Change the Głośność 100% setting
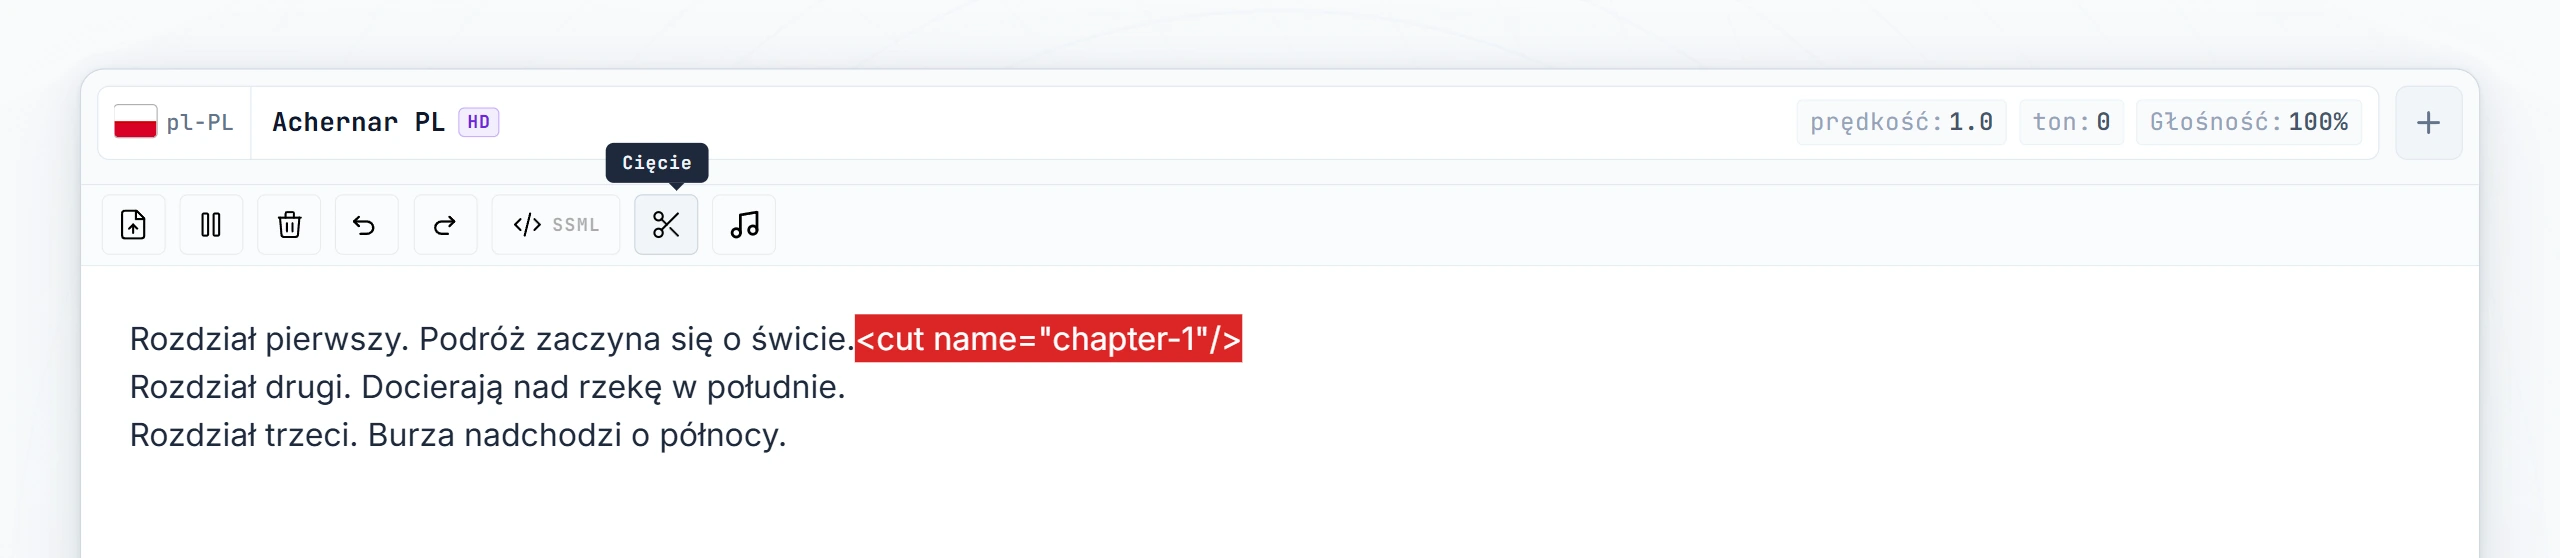The height and width of the screenshot is (558, 2560). [x=2249, y=122]
